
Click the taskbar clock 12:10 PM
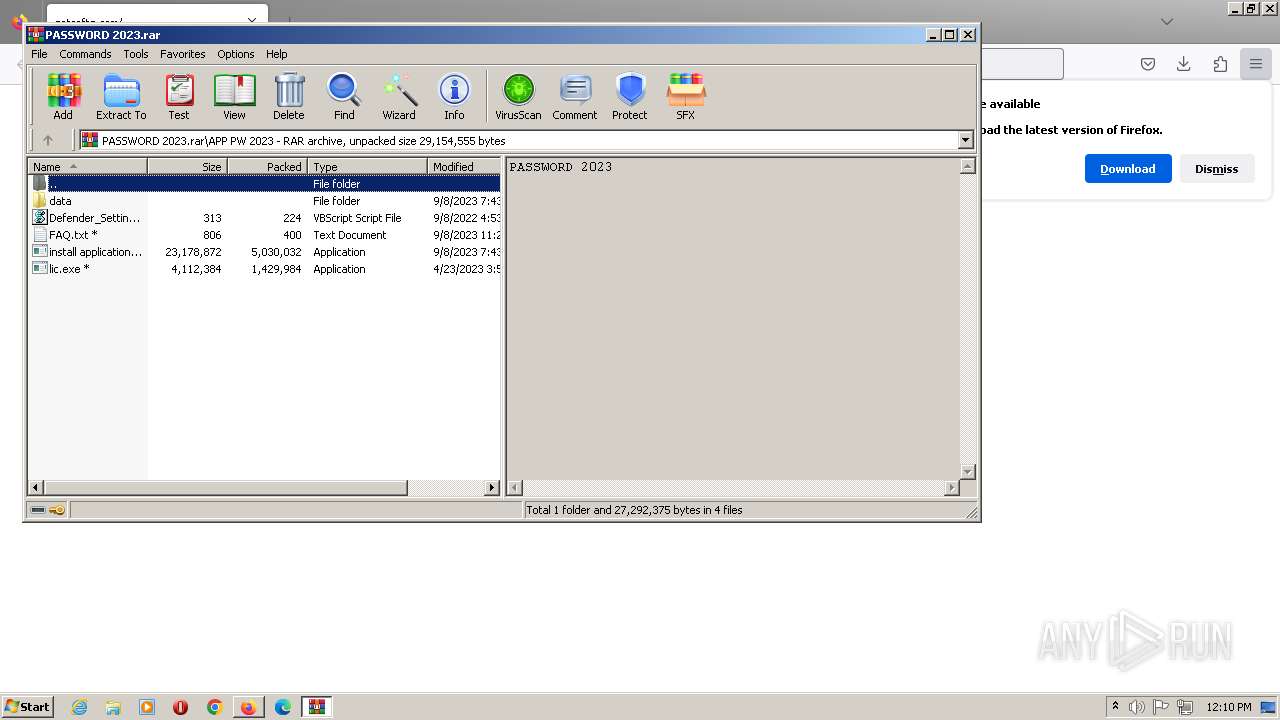tap(1229, 707)
